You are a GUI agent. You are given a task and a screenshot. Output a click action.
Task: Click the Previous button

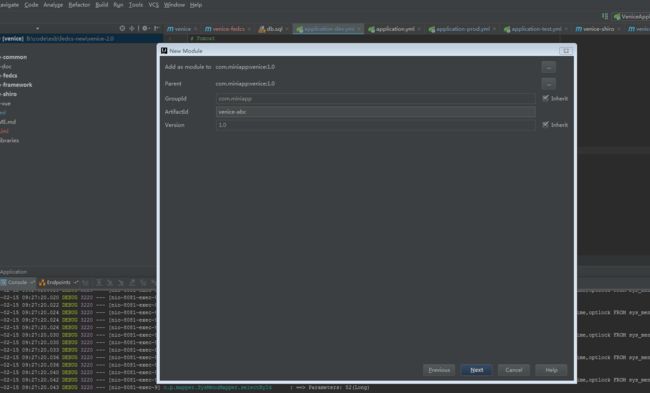click(439, 370)
